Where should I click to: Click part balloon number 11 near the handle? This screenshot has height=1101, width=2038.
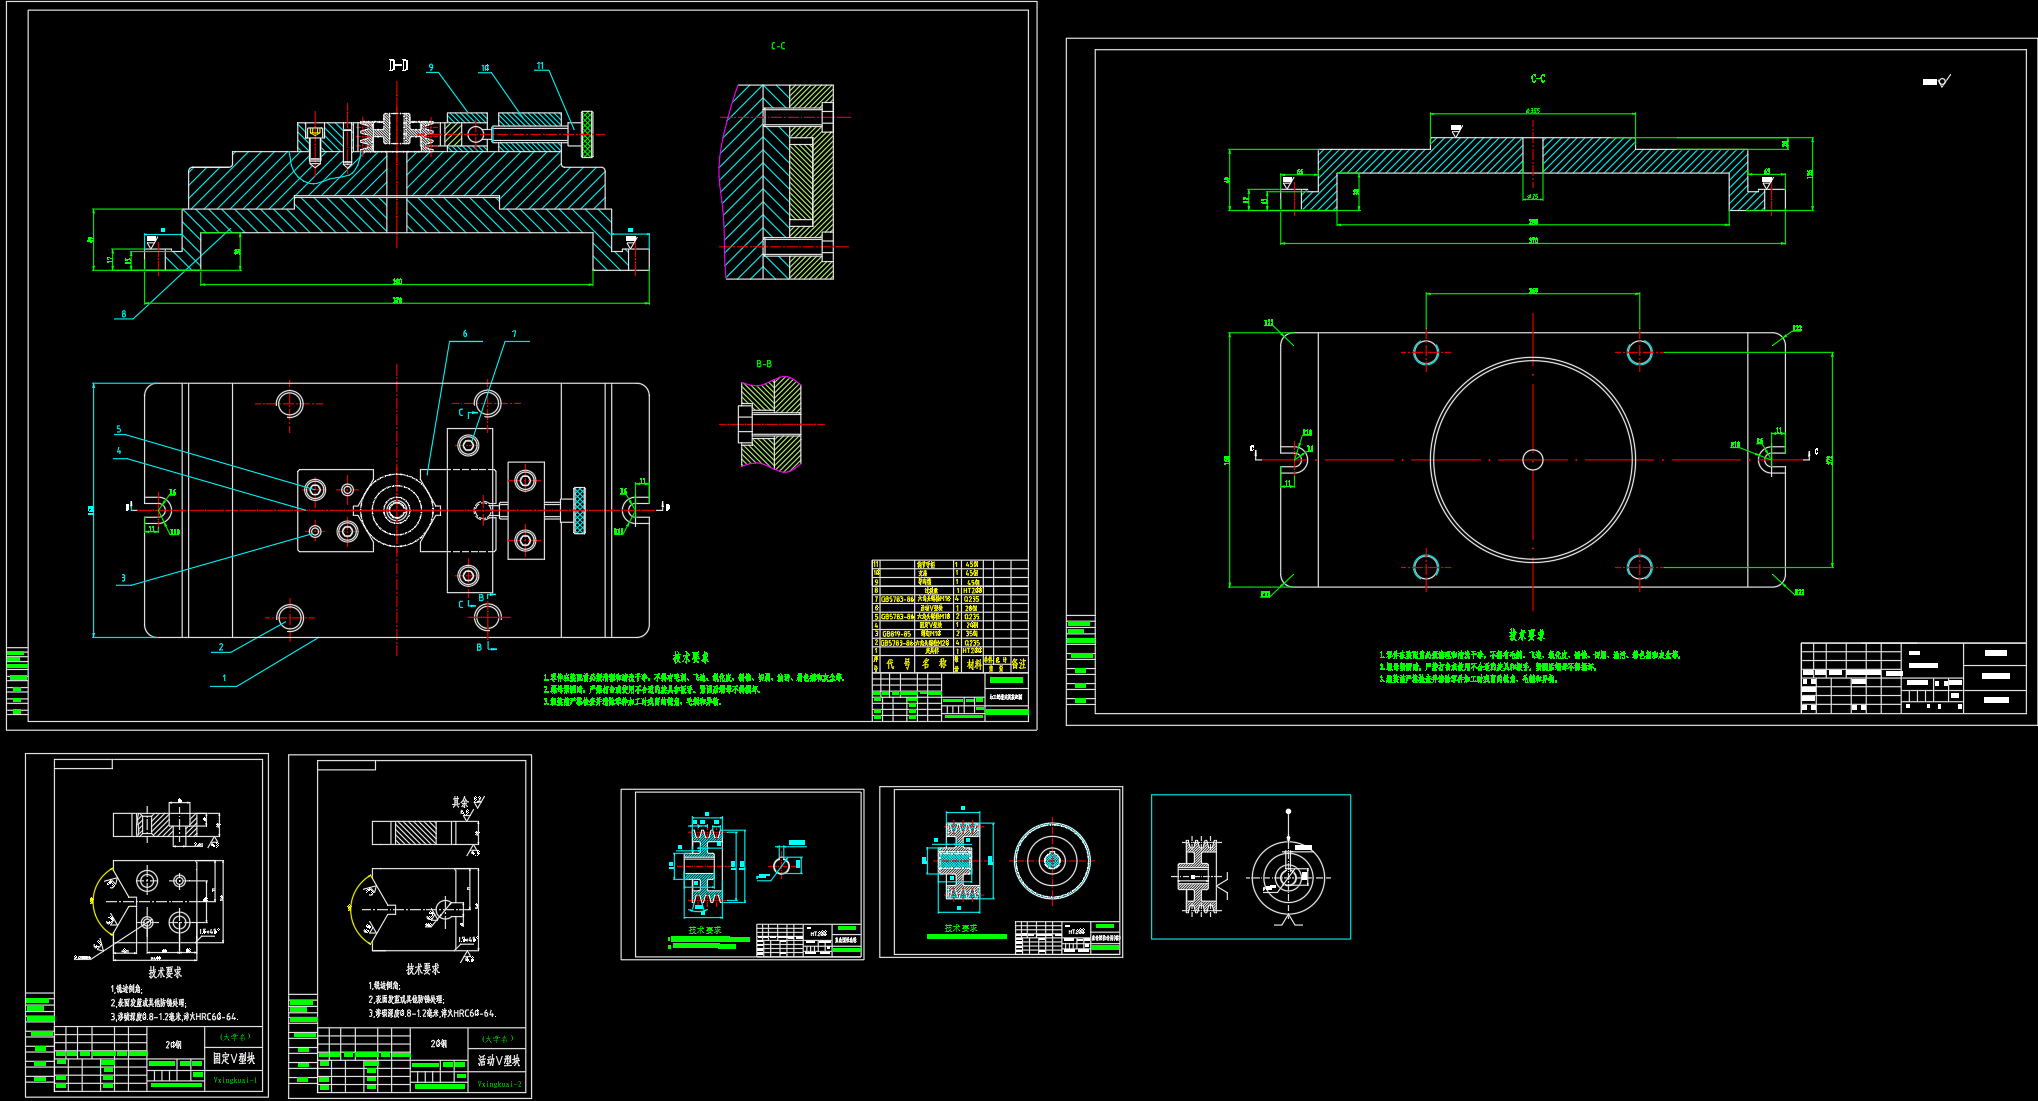pos(541,66)
